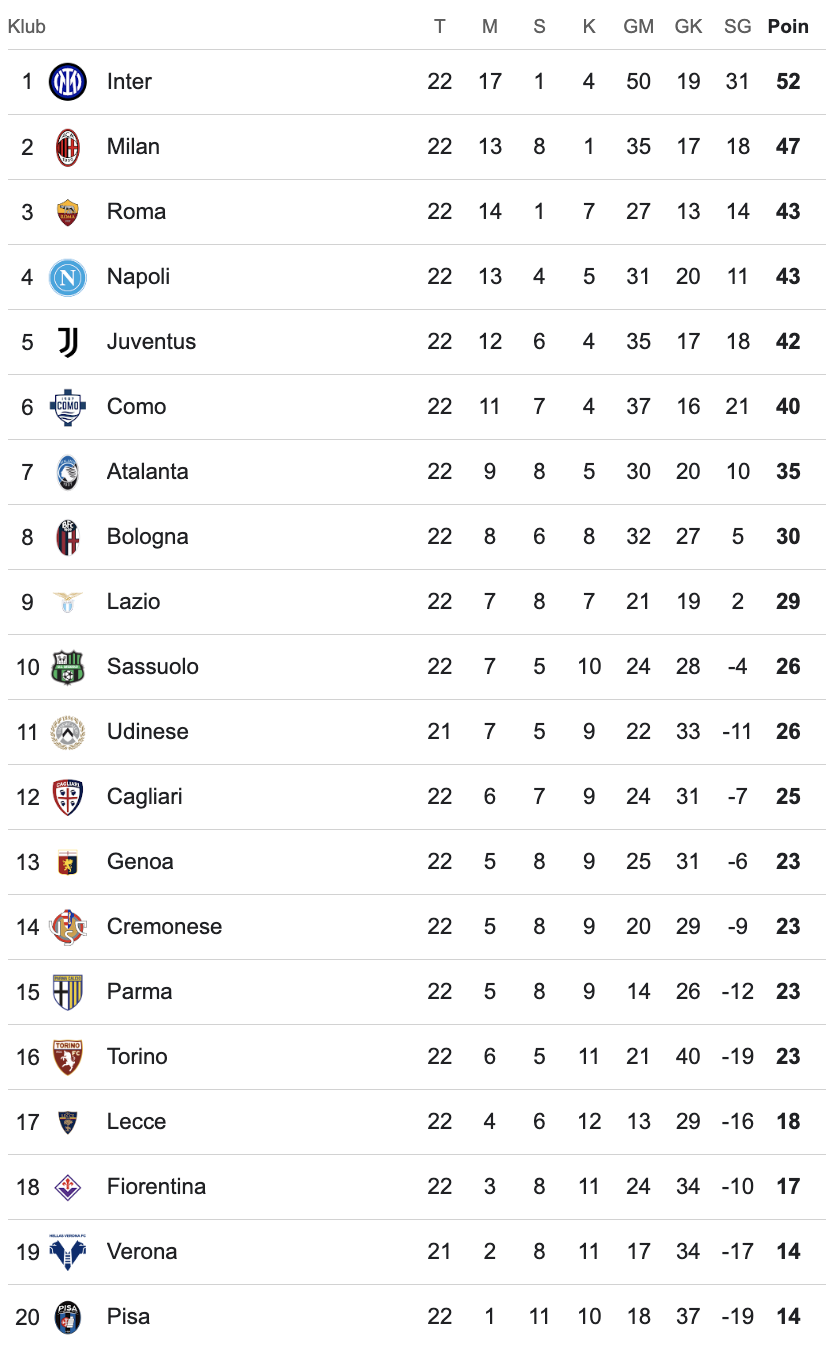Click the Roma club crest icon

(x=68, y=212)
